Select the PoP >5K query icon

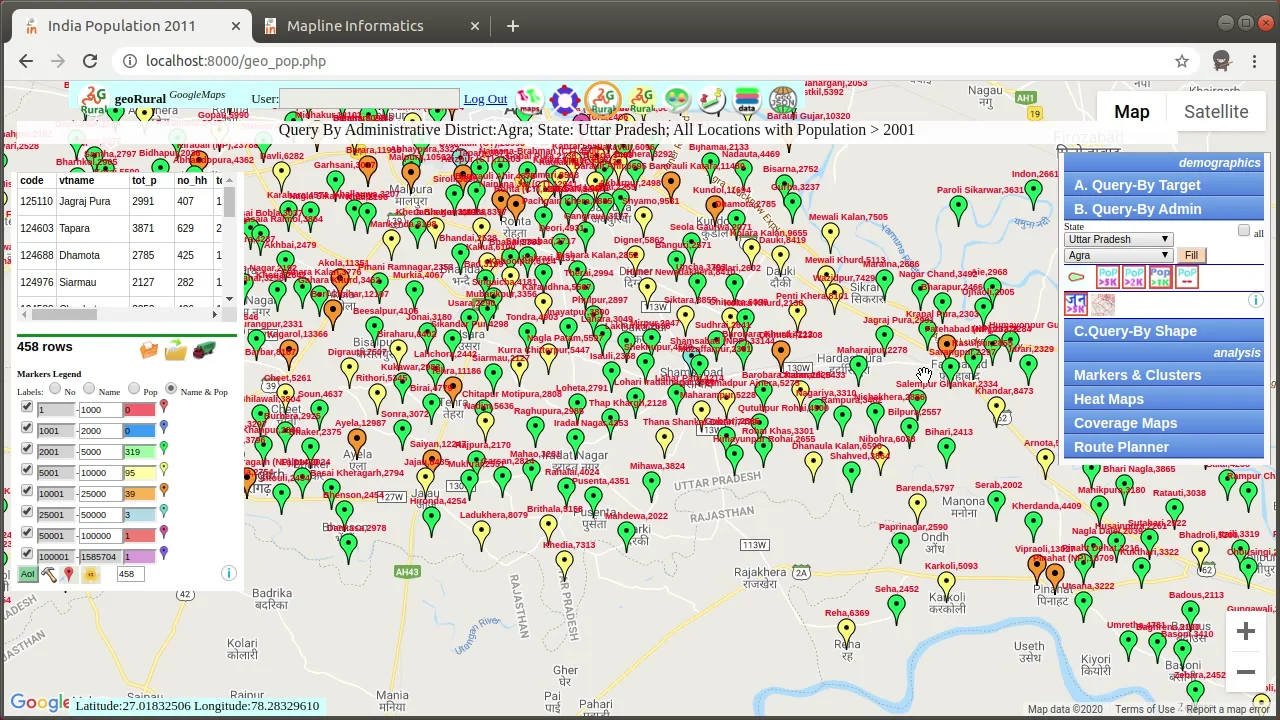[1107, 277]
